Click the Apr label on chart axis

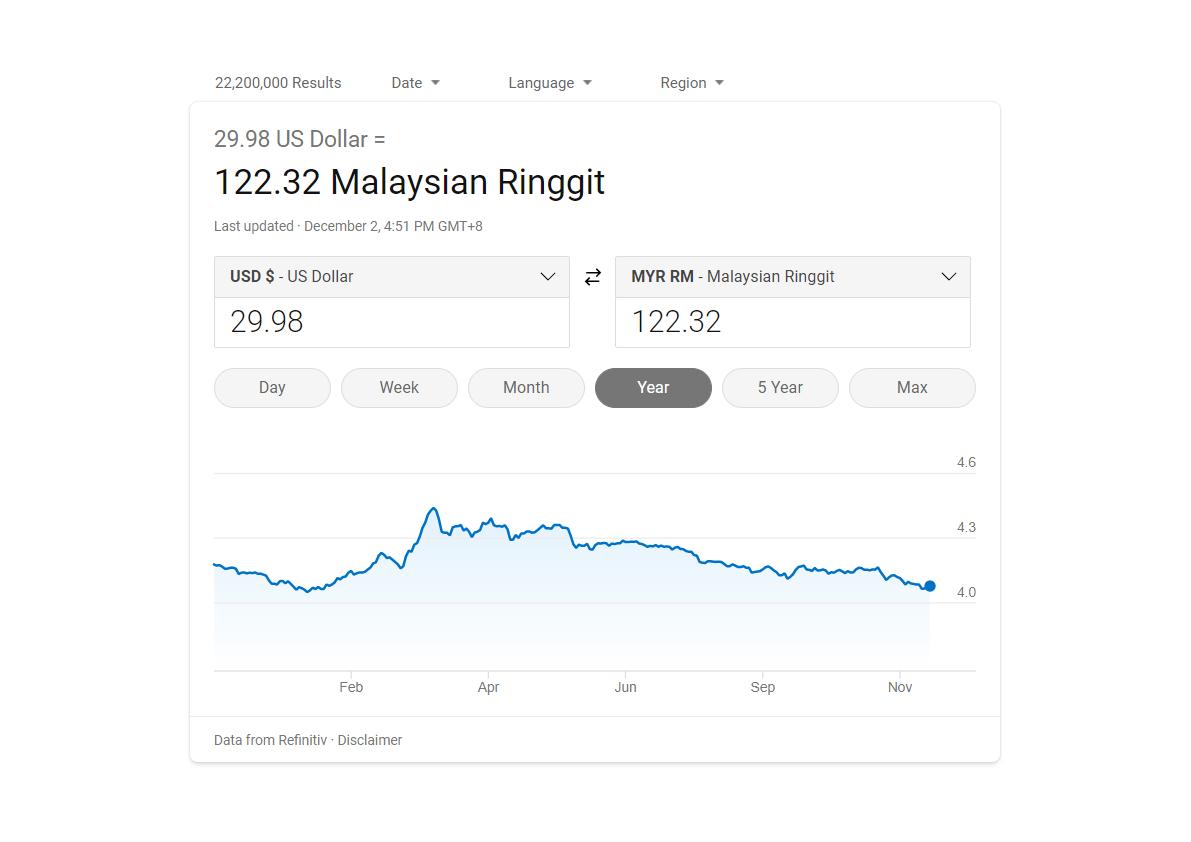[488, 687]
